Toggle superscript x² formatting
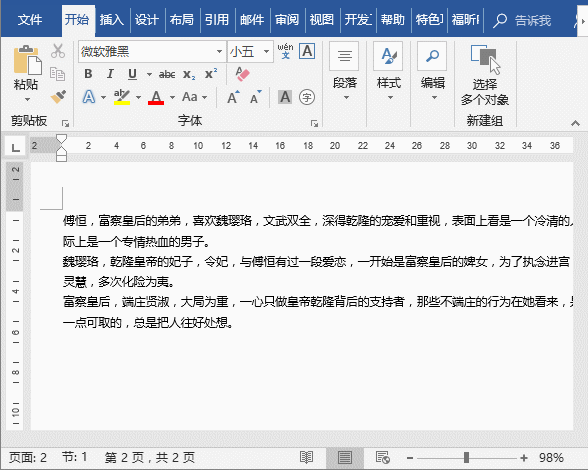 [211, 74]
